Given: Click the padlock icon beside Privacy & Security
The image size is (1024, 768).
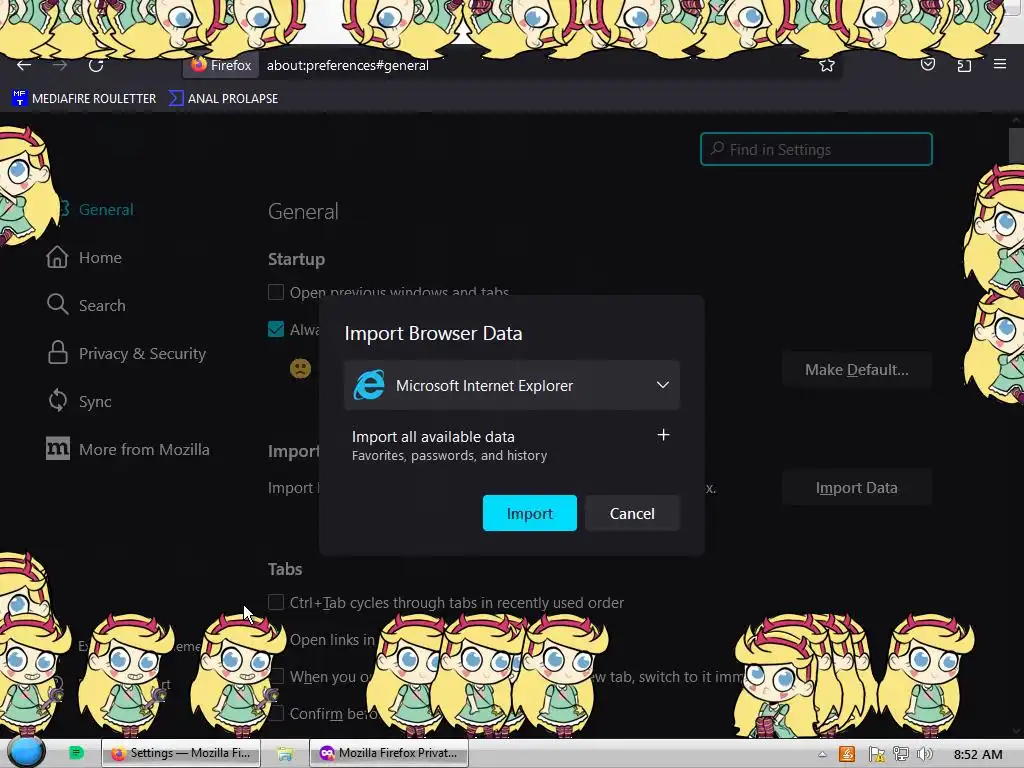Looking at the screenshot, I should [57, 353].
